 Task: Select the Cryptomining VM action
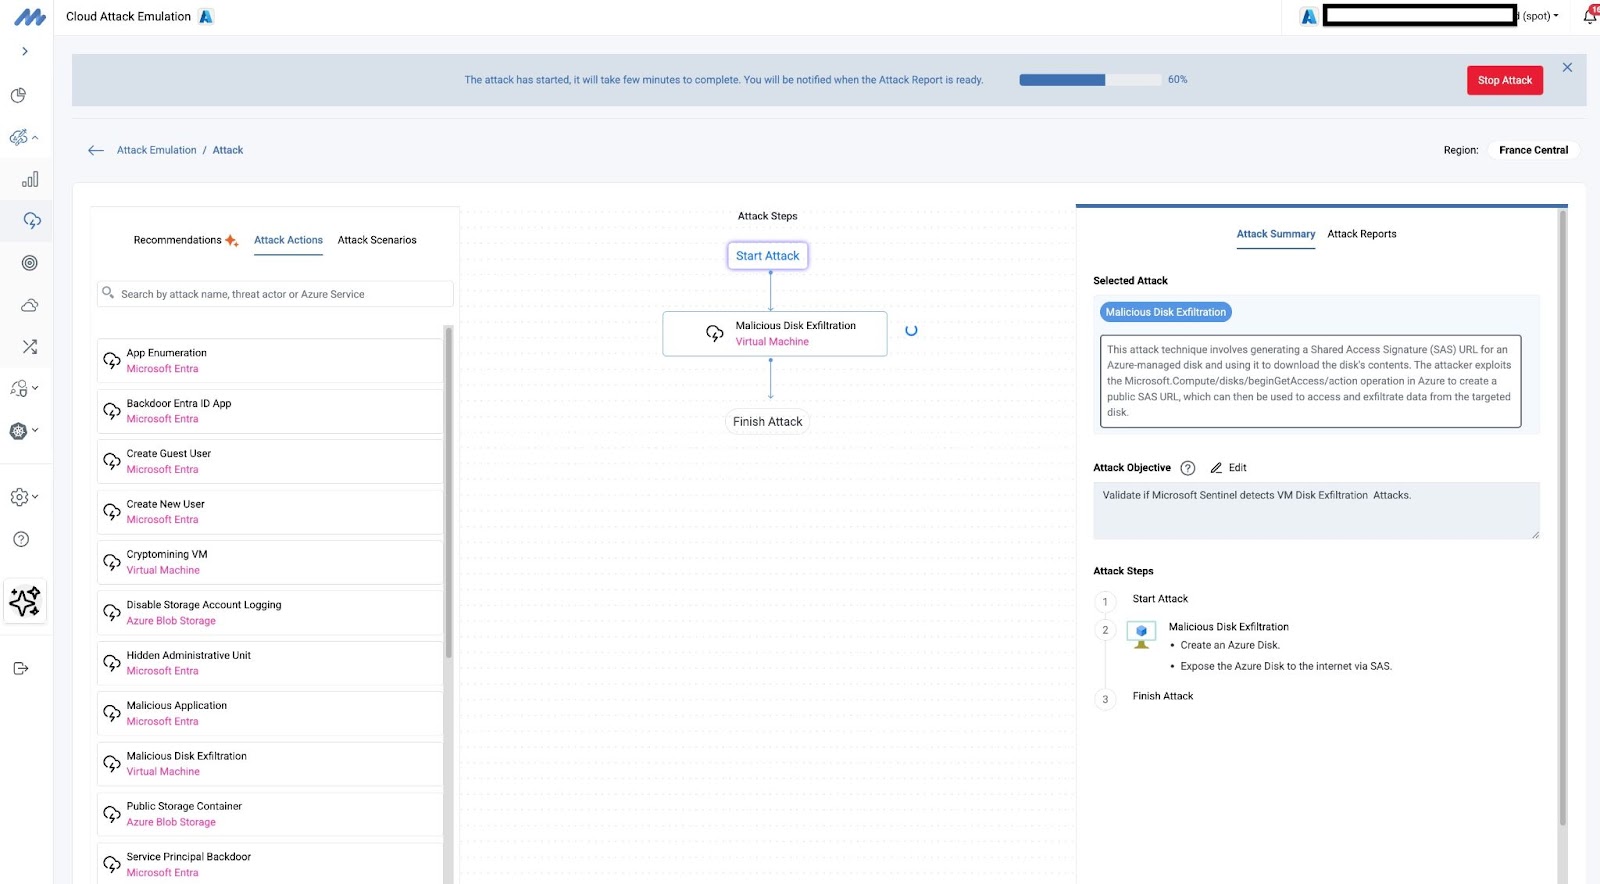[270, 562]
